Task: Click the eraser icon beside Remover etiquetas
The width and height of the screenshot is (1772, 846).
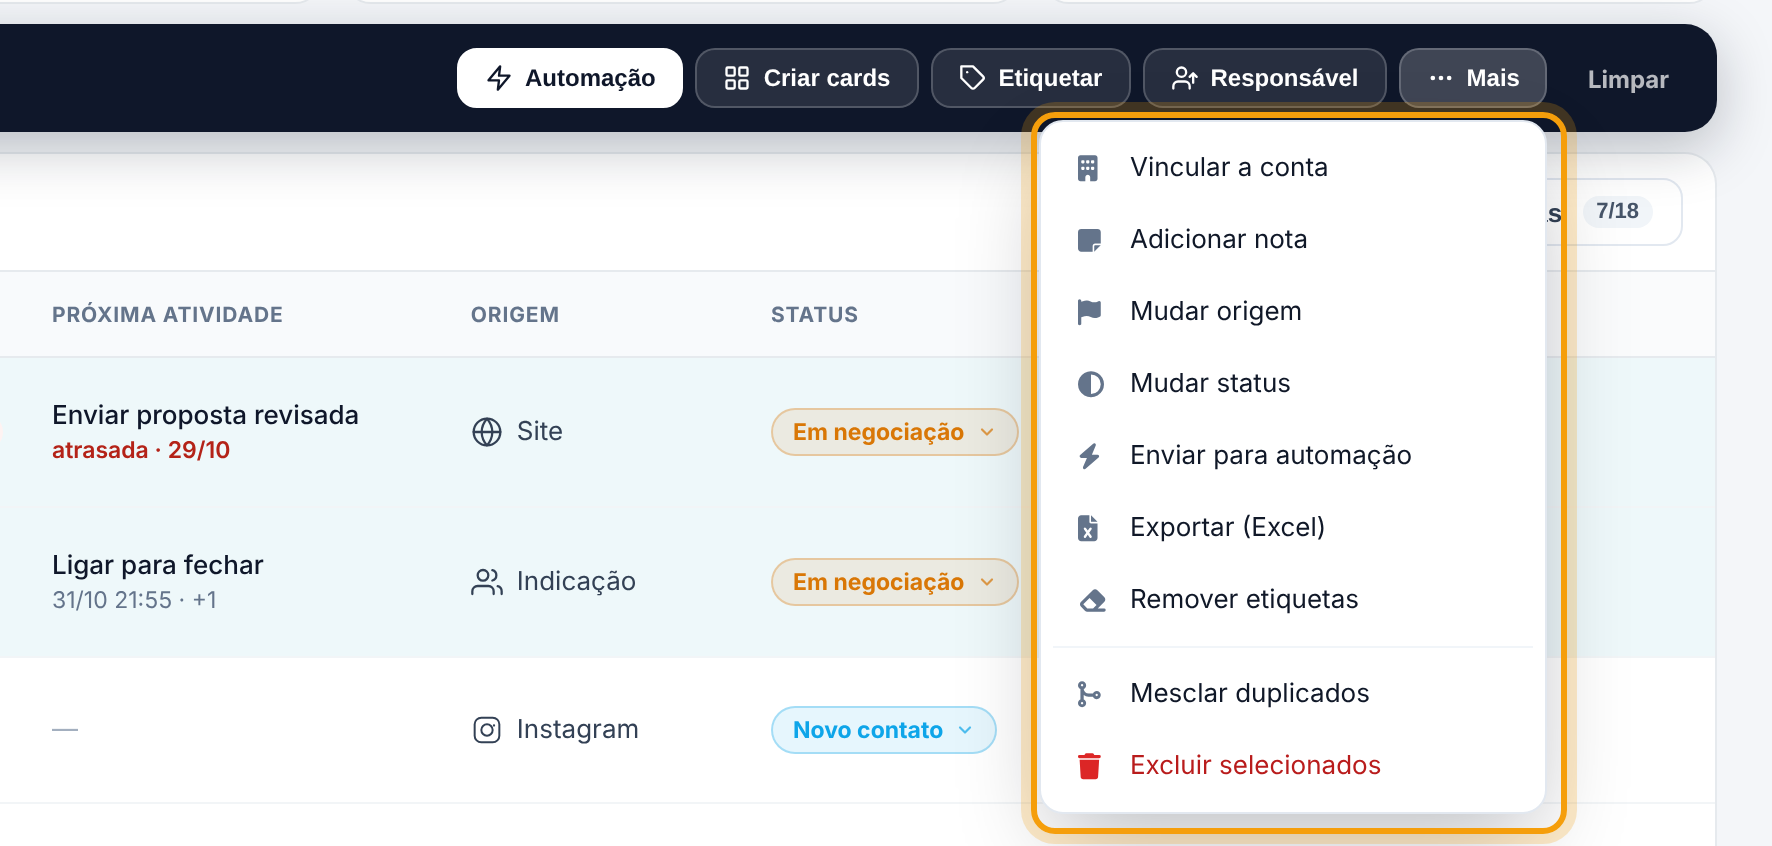Action: tap(1092, 601)
